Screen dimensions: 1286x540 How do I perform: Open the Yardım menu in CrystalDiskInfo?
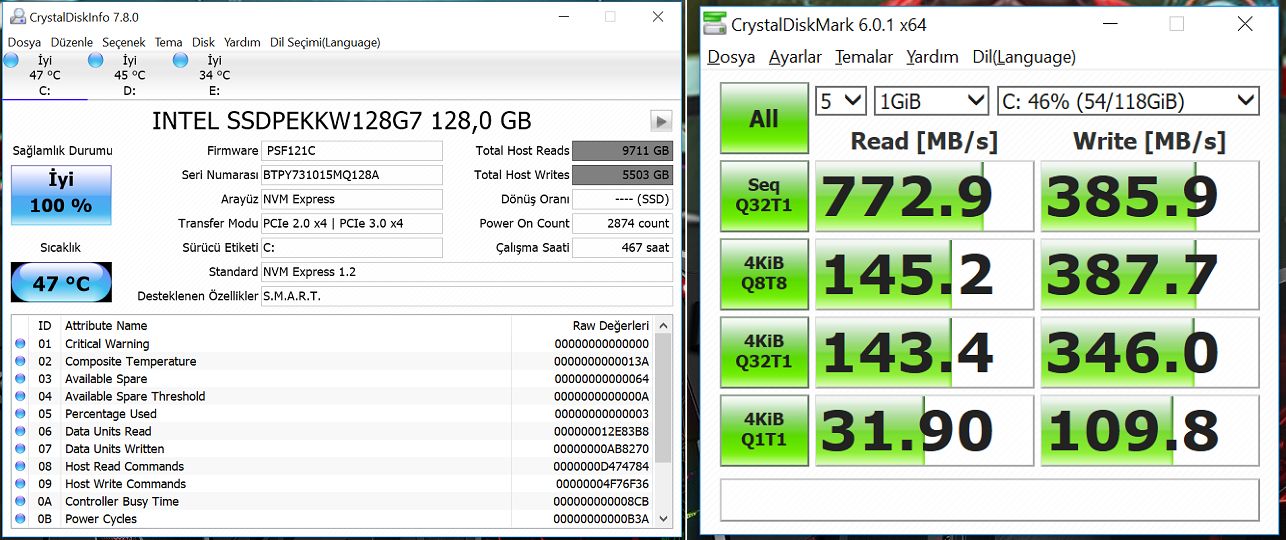point(242,42)
